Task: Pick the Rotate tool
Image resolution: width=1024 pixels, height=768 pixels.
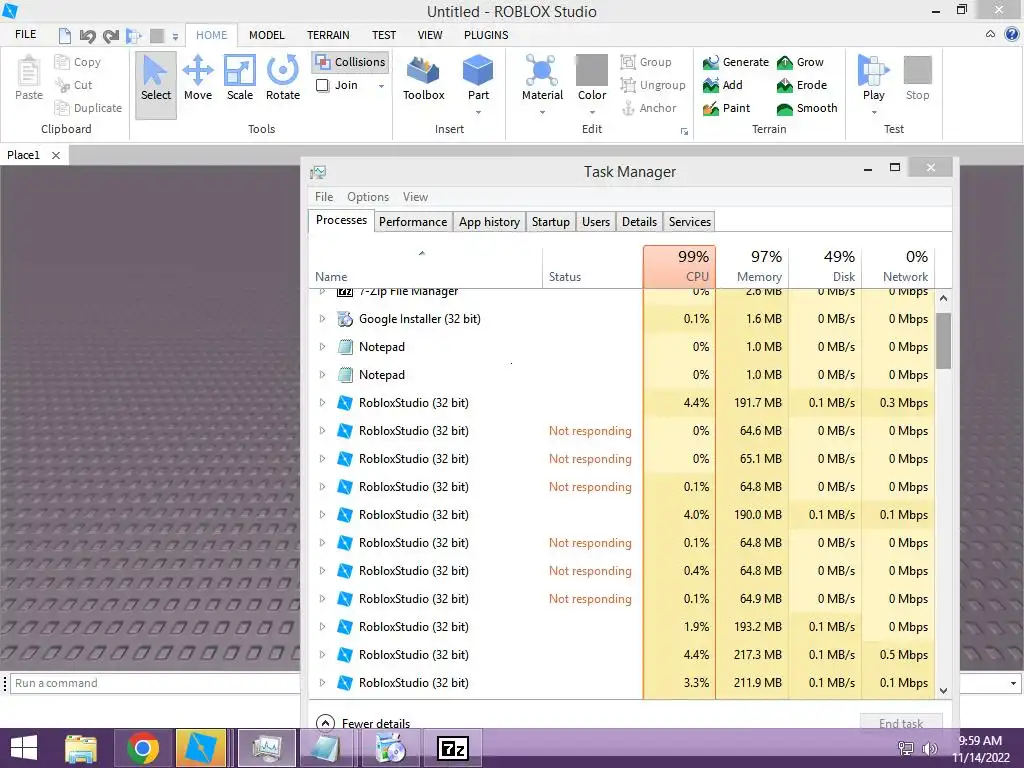Action: click(x=283, y=78)
